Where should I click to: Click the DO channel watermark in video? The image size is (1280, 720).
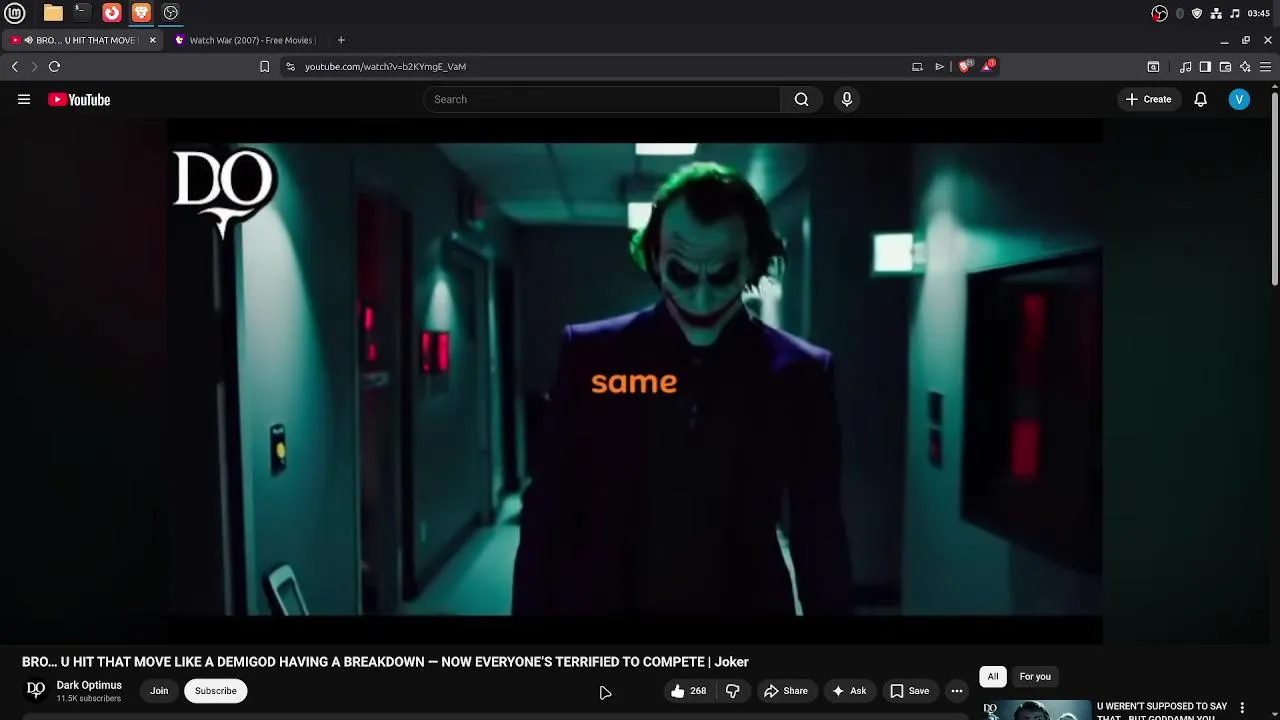click(225, 193)
